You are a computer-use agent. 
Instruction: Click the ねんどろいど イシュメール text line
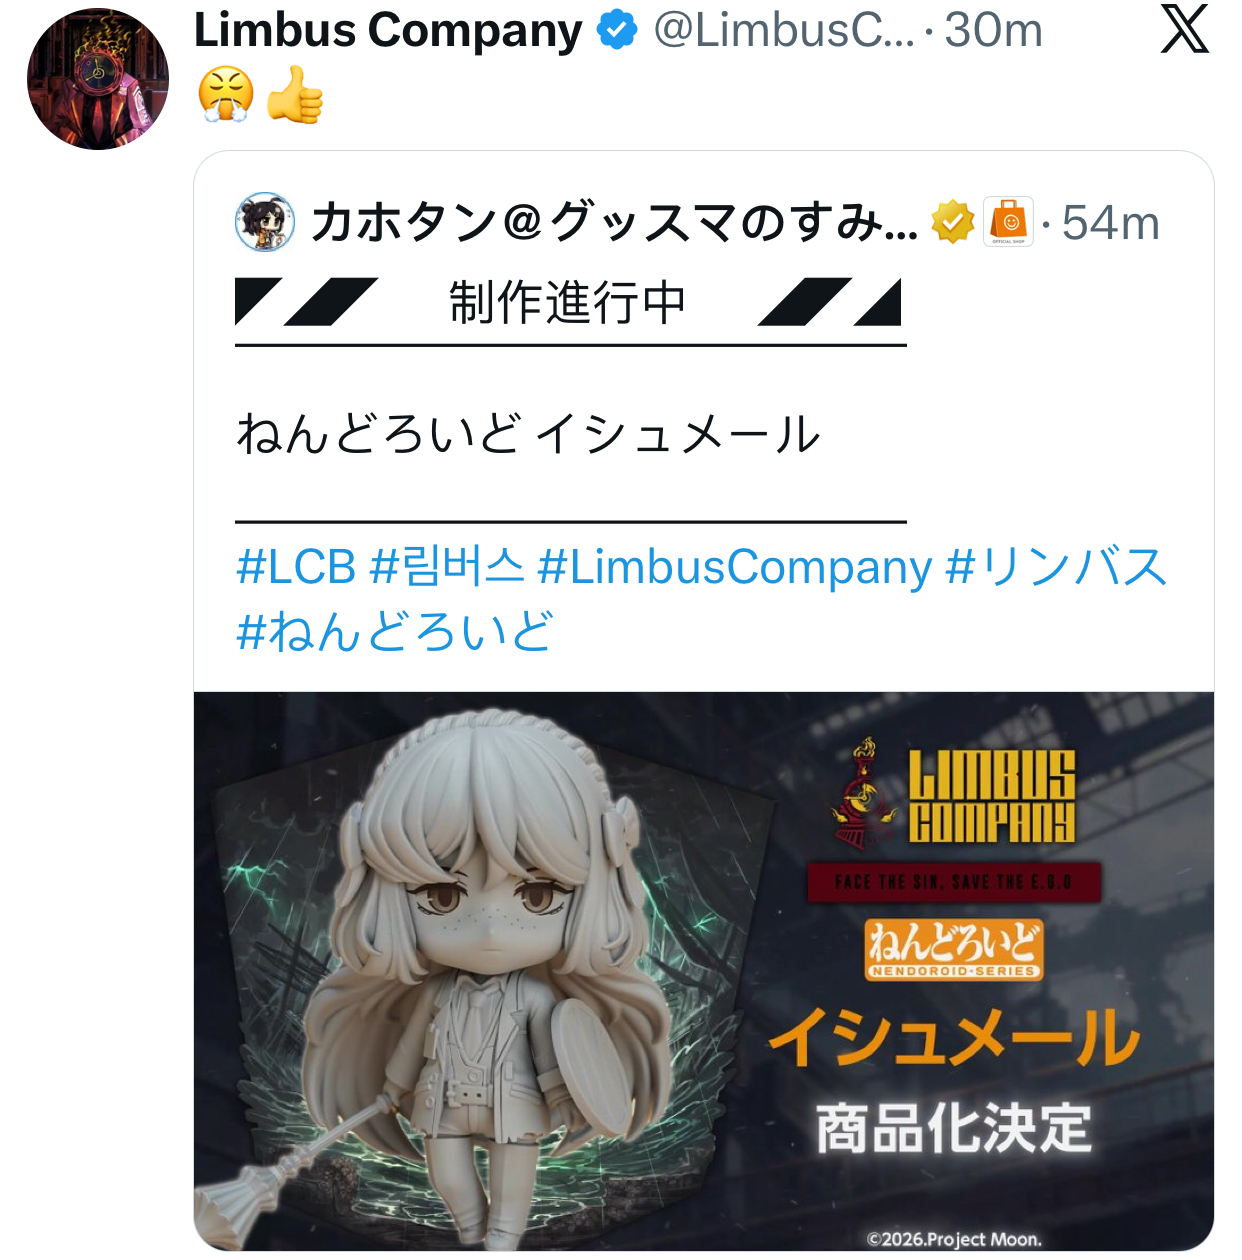[529, 435]
